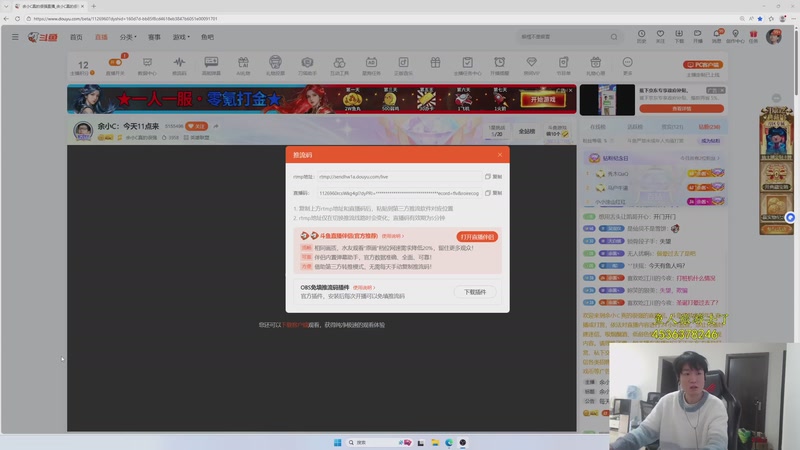800x450 pixels.
Task: Click the Windows Start button
Action: (x=337, y=442)
